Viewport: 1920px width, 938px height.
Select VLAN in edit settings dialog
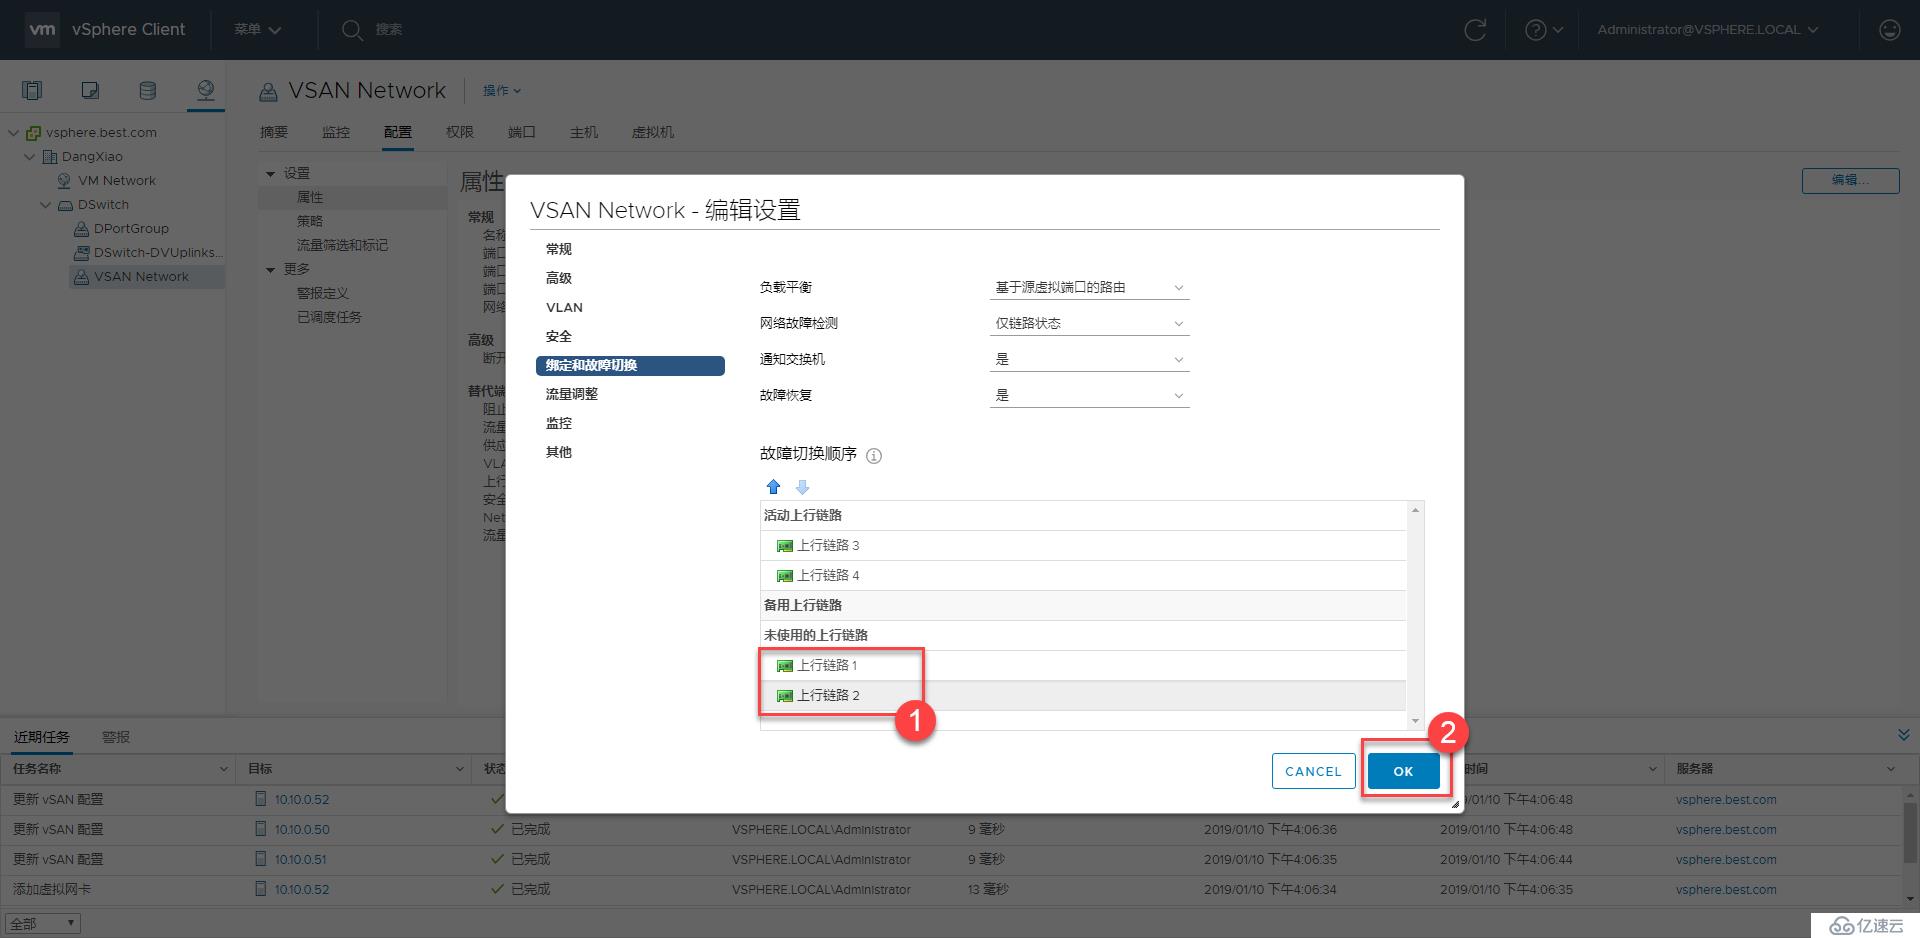coord(564,307)
